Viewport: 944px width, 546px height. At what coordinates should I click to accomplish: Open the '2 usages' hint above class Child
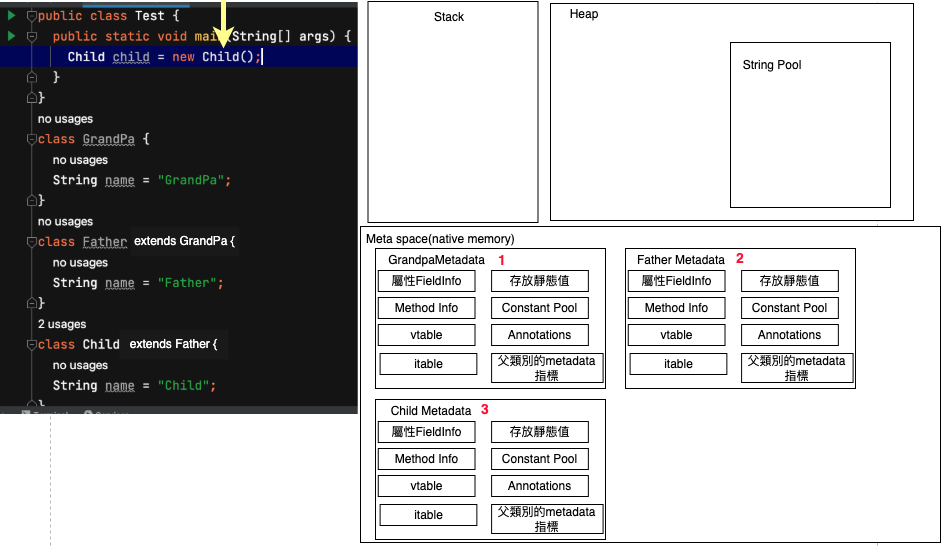(62, 324)
